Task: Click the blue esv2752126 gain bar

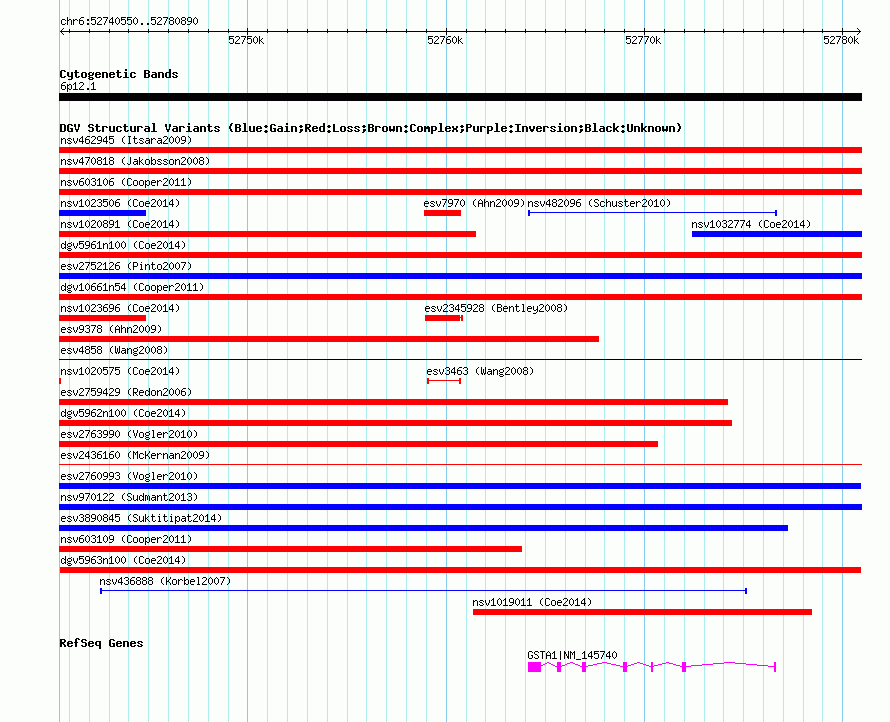Action: (460, 276)
